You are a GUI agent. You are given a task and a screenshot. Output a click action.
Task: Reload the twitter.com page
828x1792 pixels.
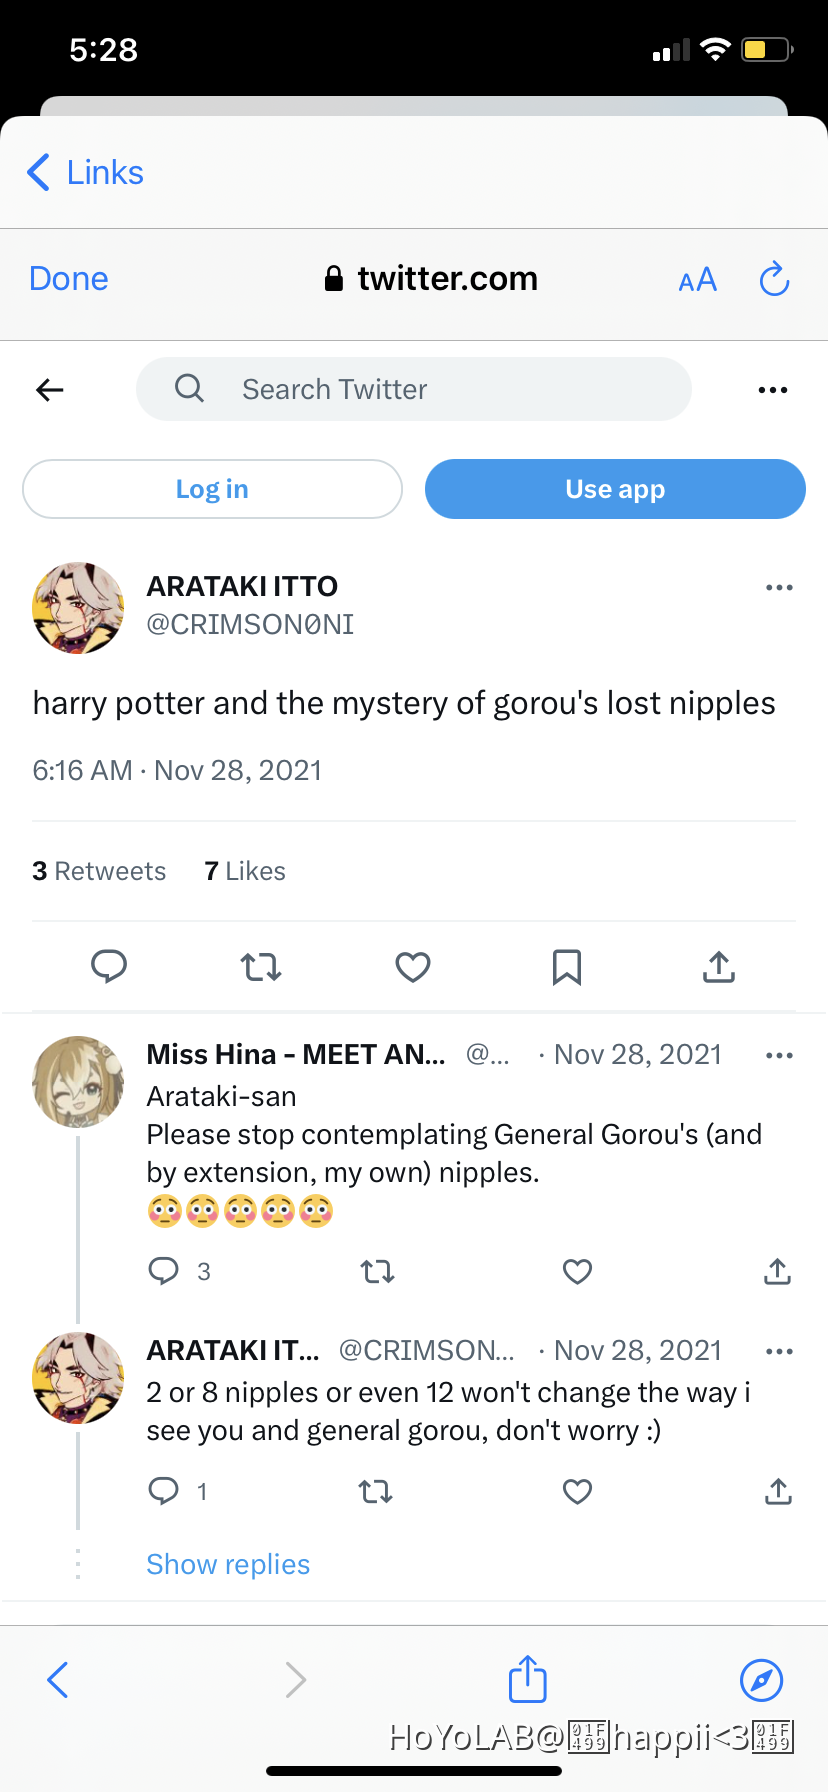point(774,280)
